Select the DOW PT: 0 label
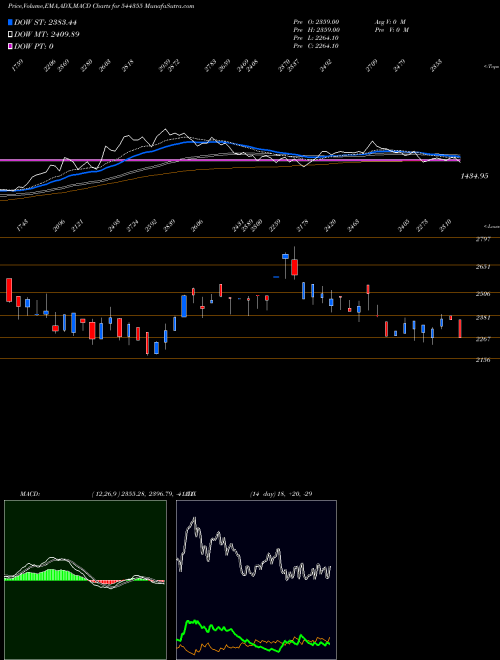The width and height of the screenshot is (500, 660). tap(34, 46)
